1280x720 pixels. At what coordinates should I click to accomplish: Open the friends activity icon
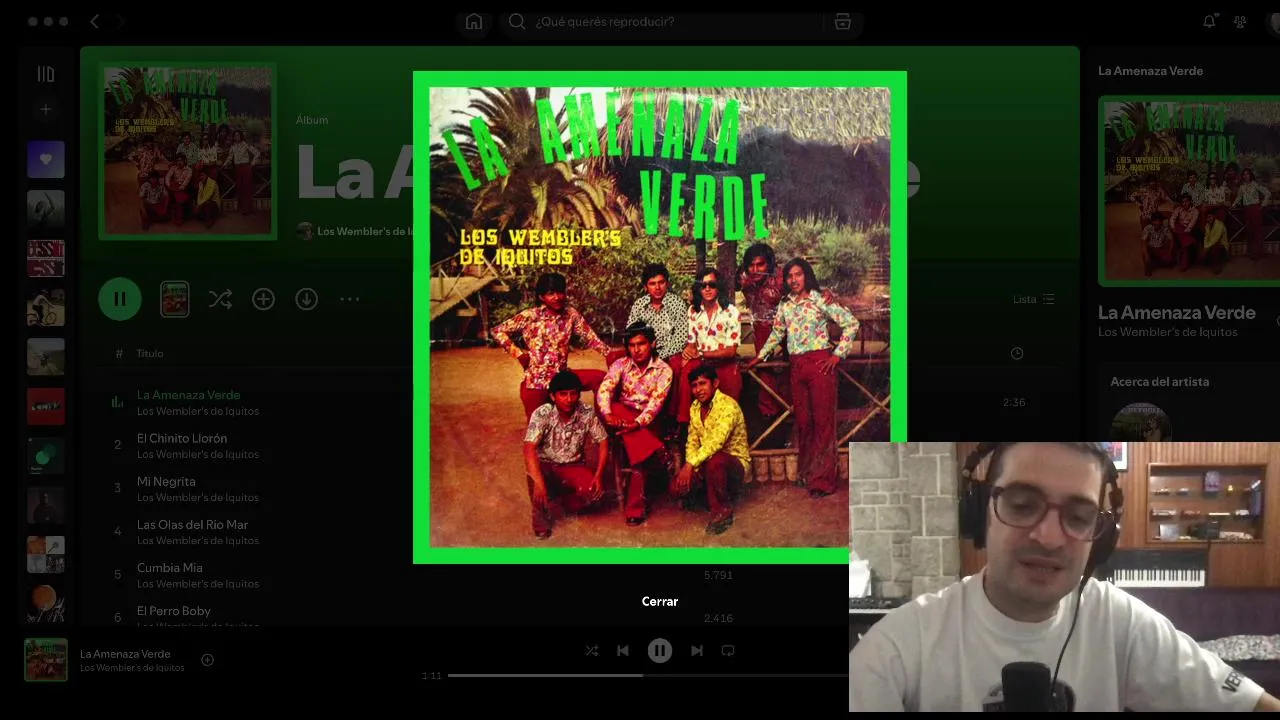(x=1240, y=21)
